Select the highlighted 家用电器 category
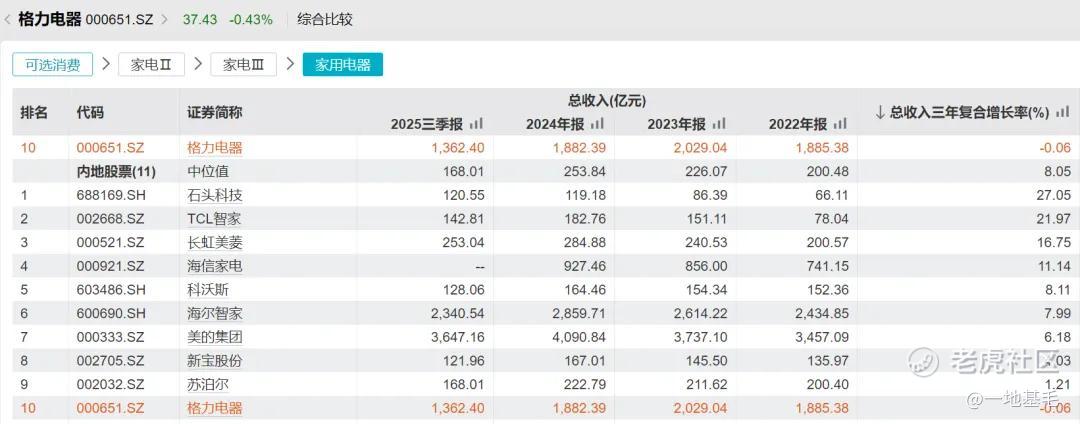The height and width of the screenshot is (424, 1080). 343,65
